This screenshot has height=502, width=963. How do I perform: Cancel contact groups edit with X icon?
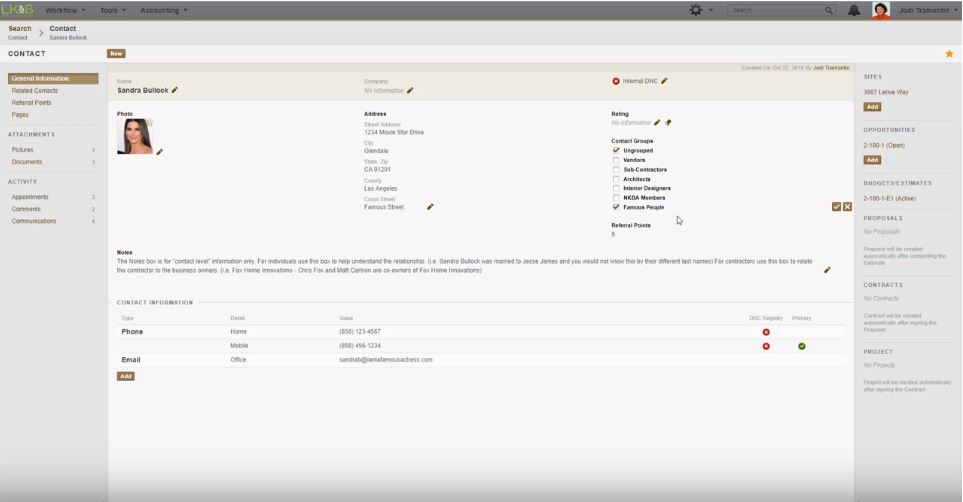[847, 207]
